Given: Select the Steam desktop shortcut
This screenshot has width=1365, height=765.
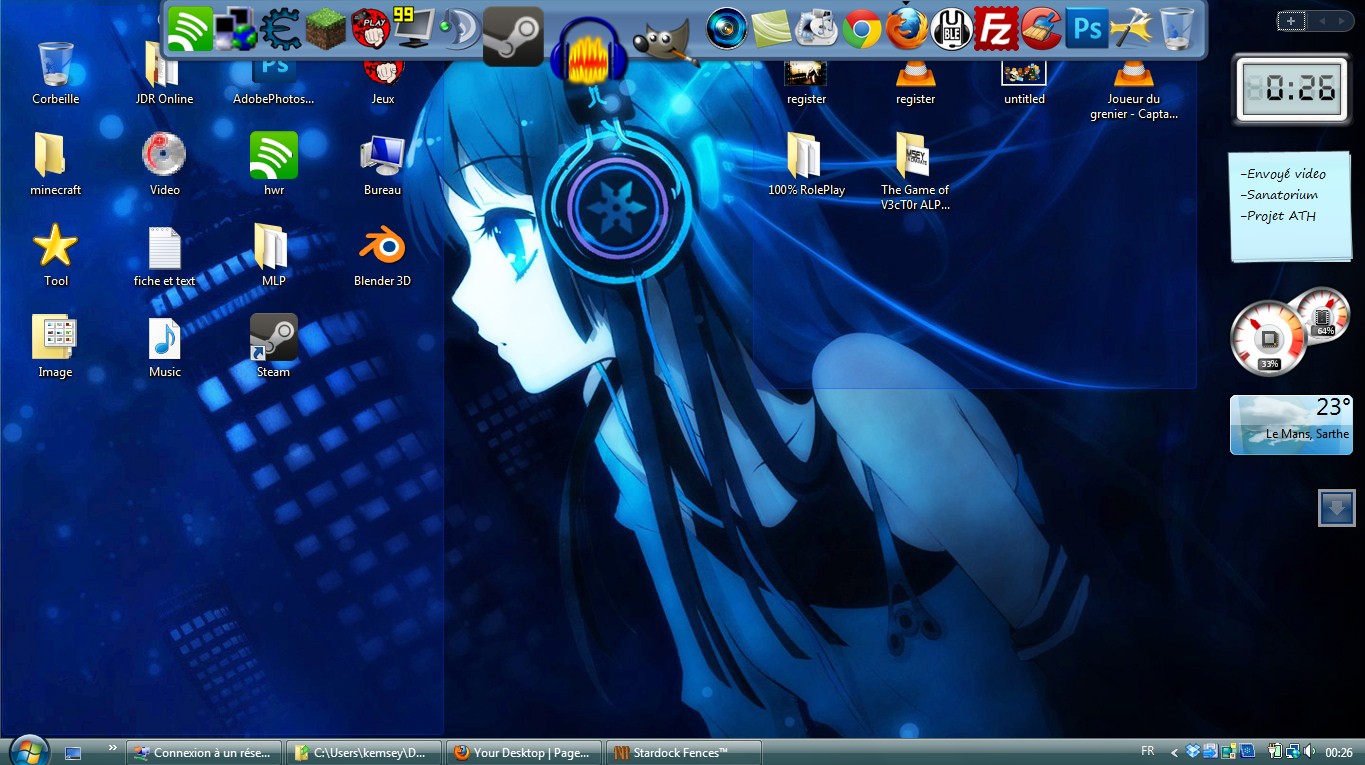Looking at the screenshot, I should (x=273, y=347).
